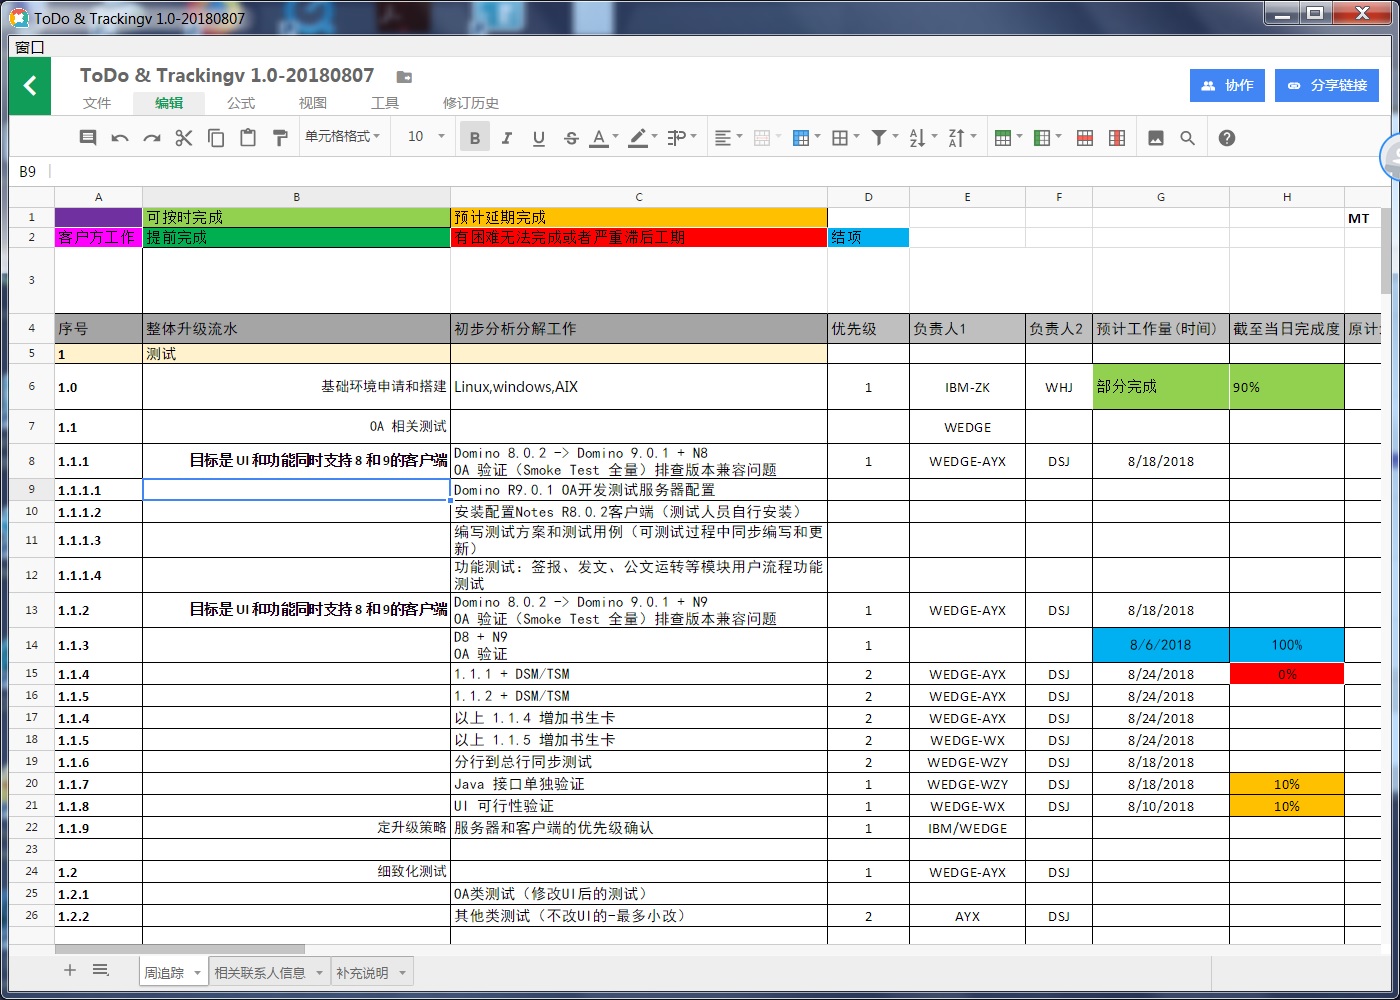The width and height of the screenshot is (1400, 1000).
Task: Open the 单元格格式 dropdown
Action: [x=343, y=137]
